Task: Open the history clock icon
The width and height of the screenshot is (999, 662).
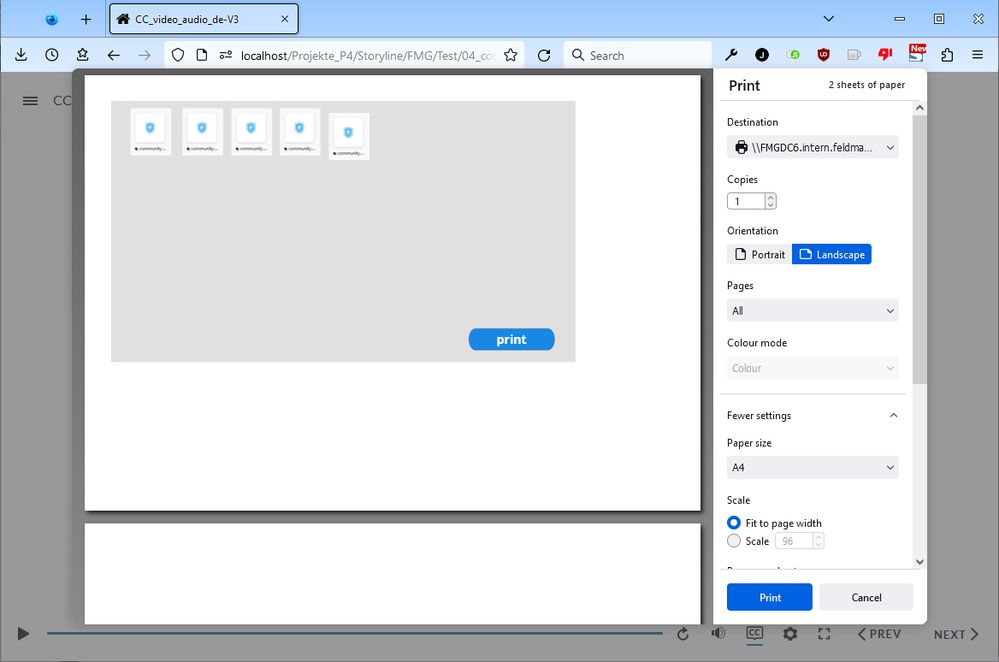Action: pos(52,55)
